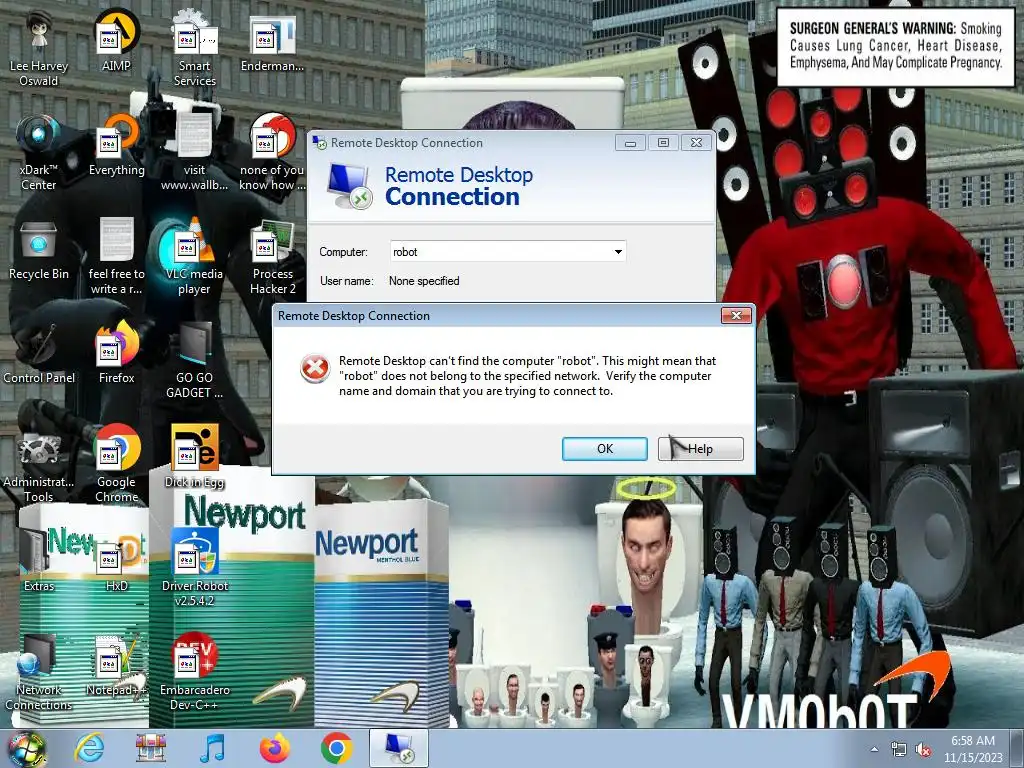Launch Chrome from the taskbar
The height and width of the screenshot is (768, 1024).
(336, 748)
